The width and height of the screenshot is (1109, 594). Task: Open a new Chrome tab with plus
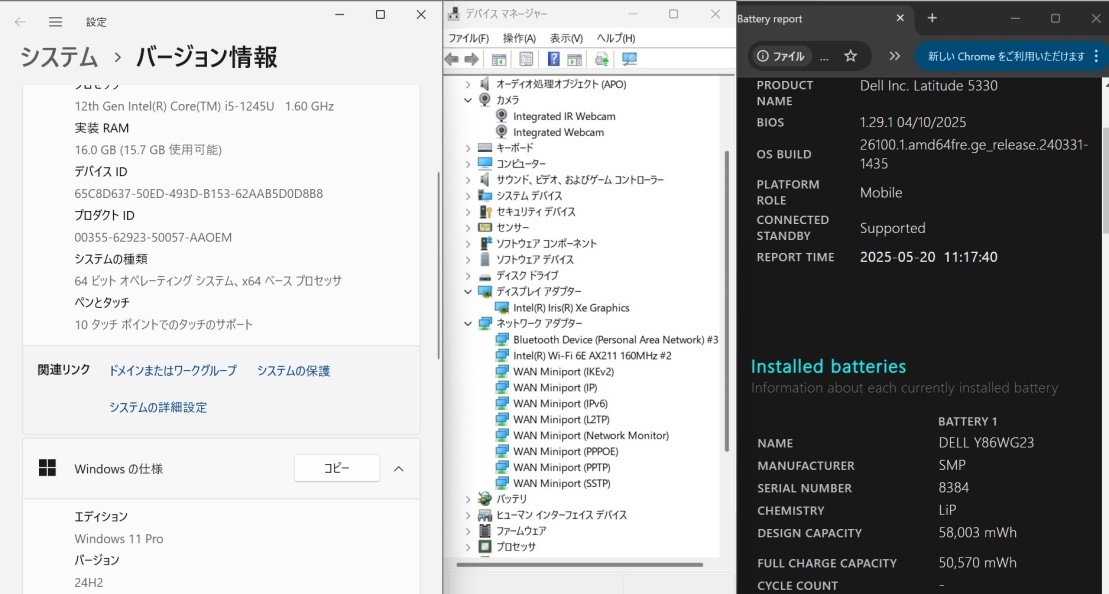[932, 18]
